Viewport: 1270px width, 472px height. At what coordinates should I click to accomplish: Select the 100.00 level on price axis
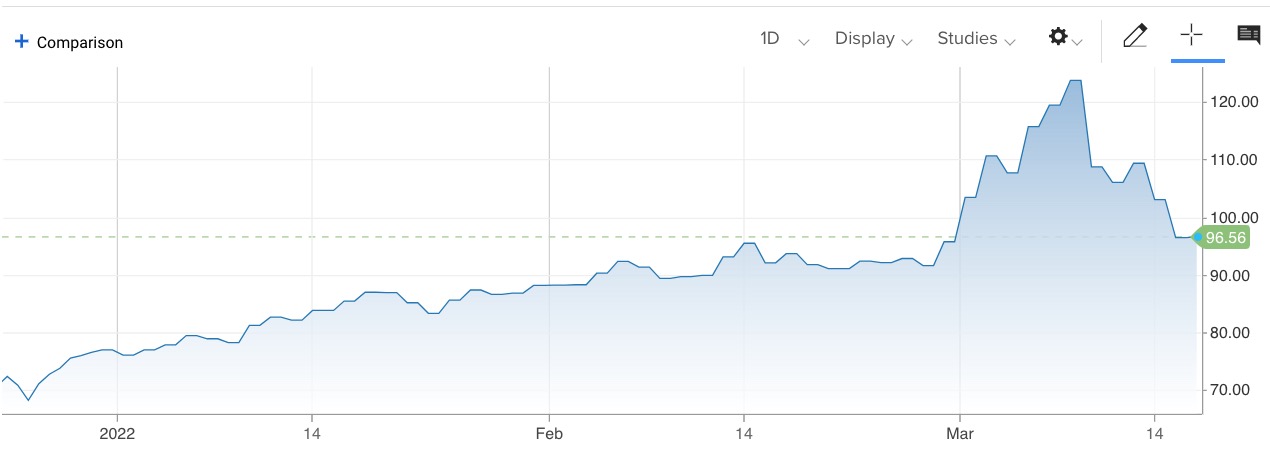click(1233, 218)
